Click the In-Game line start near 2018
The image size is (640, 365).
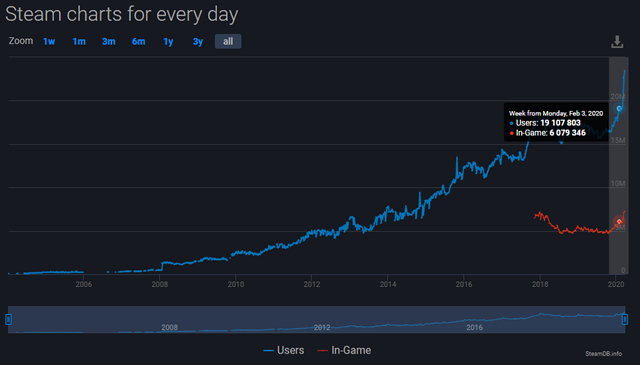(x=535, y=217)
